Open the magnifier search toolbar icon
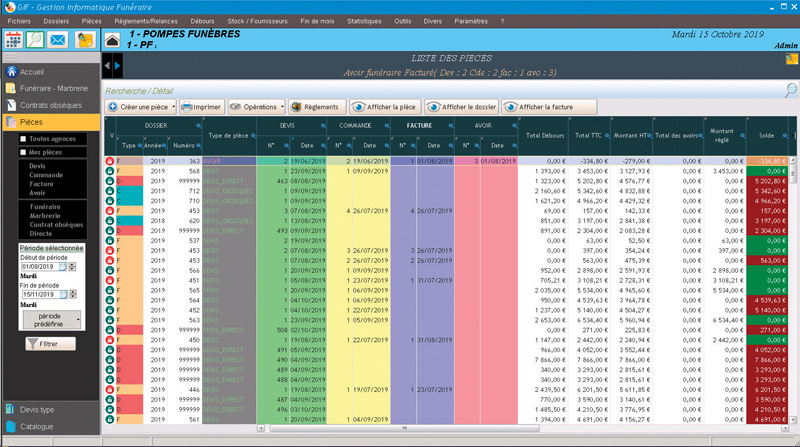 [35, 40]
